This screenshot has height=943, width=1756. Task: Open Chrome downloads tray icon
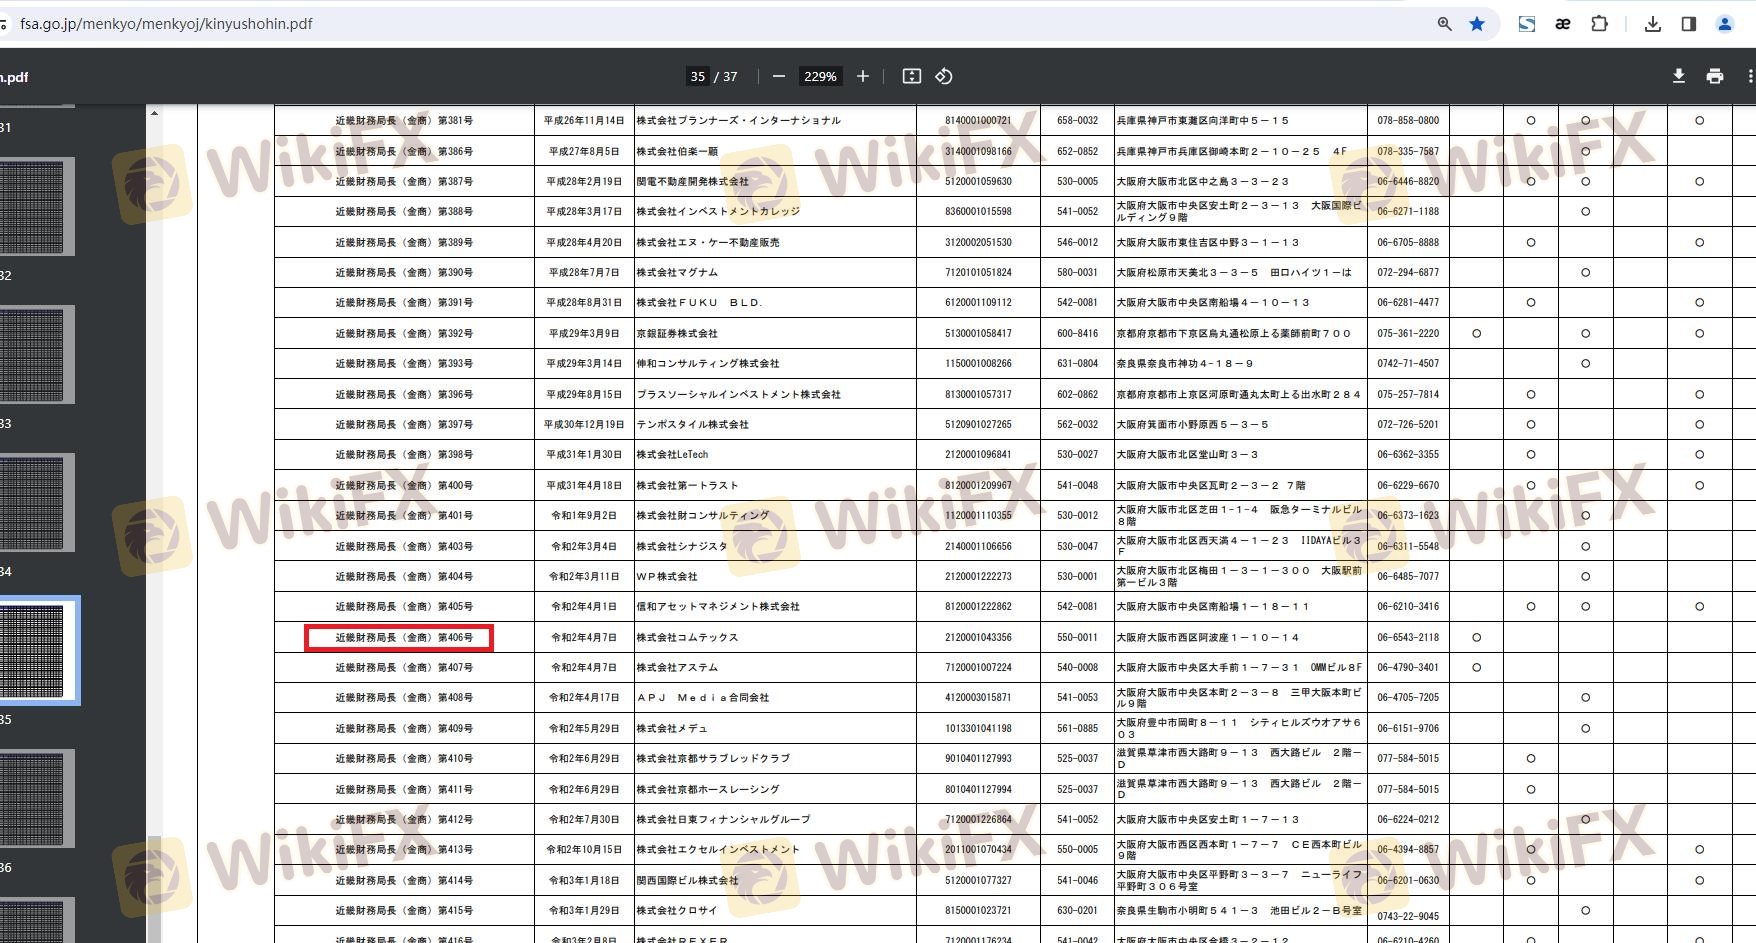[x=1653, y=24]
